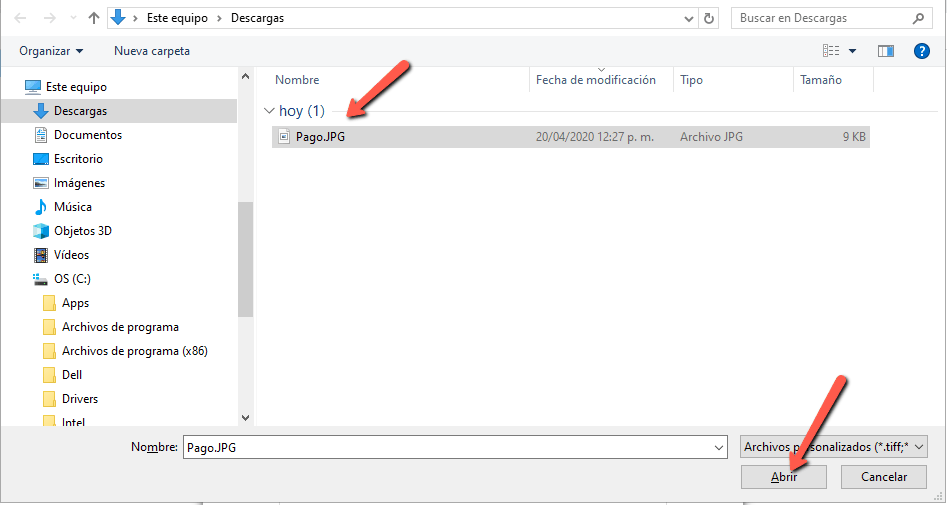947x505 pixels.
Task: Open Música in navigation tree
Action: coord(72,207)
